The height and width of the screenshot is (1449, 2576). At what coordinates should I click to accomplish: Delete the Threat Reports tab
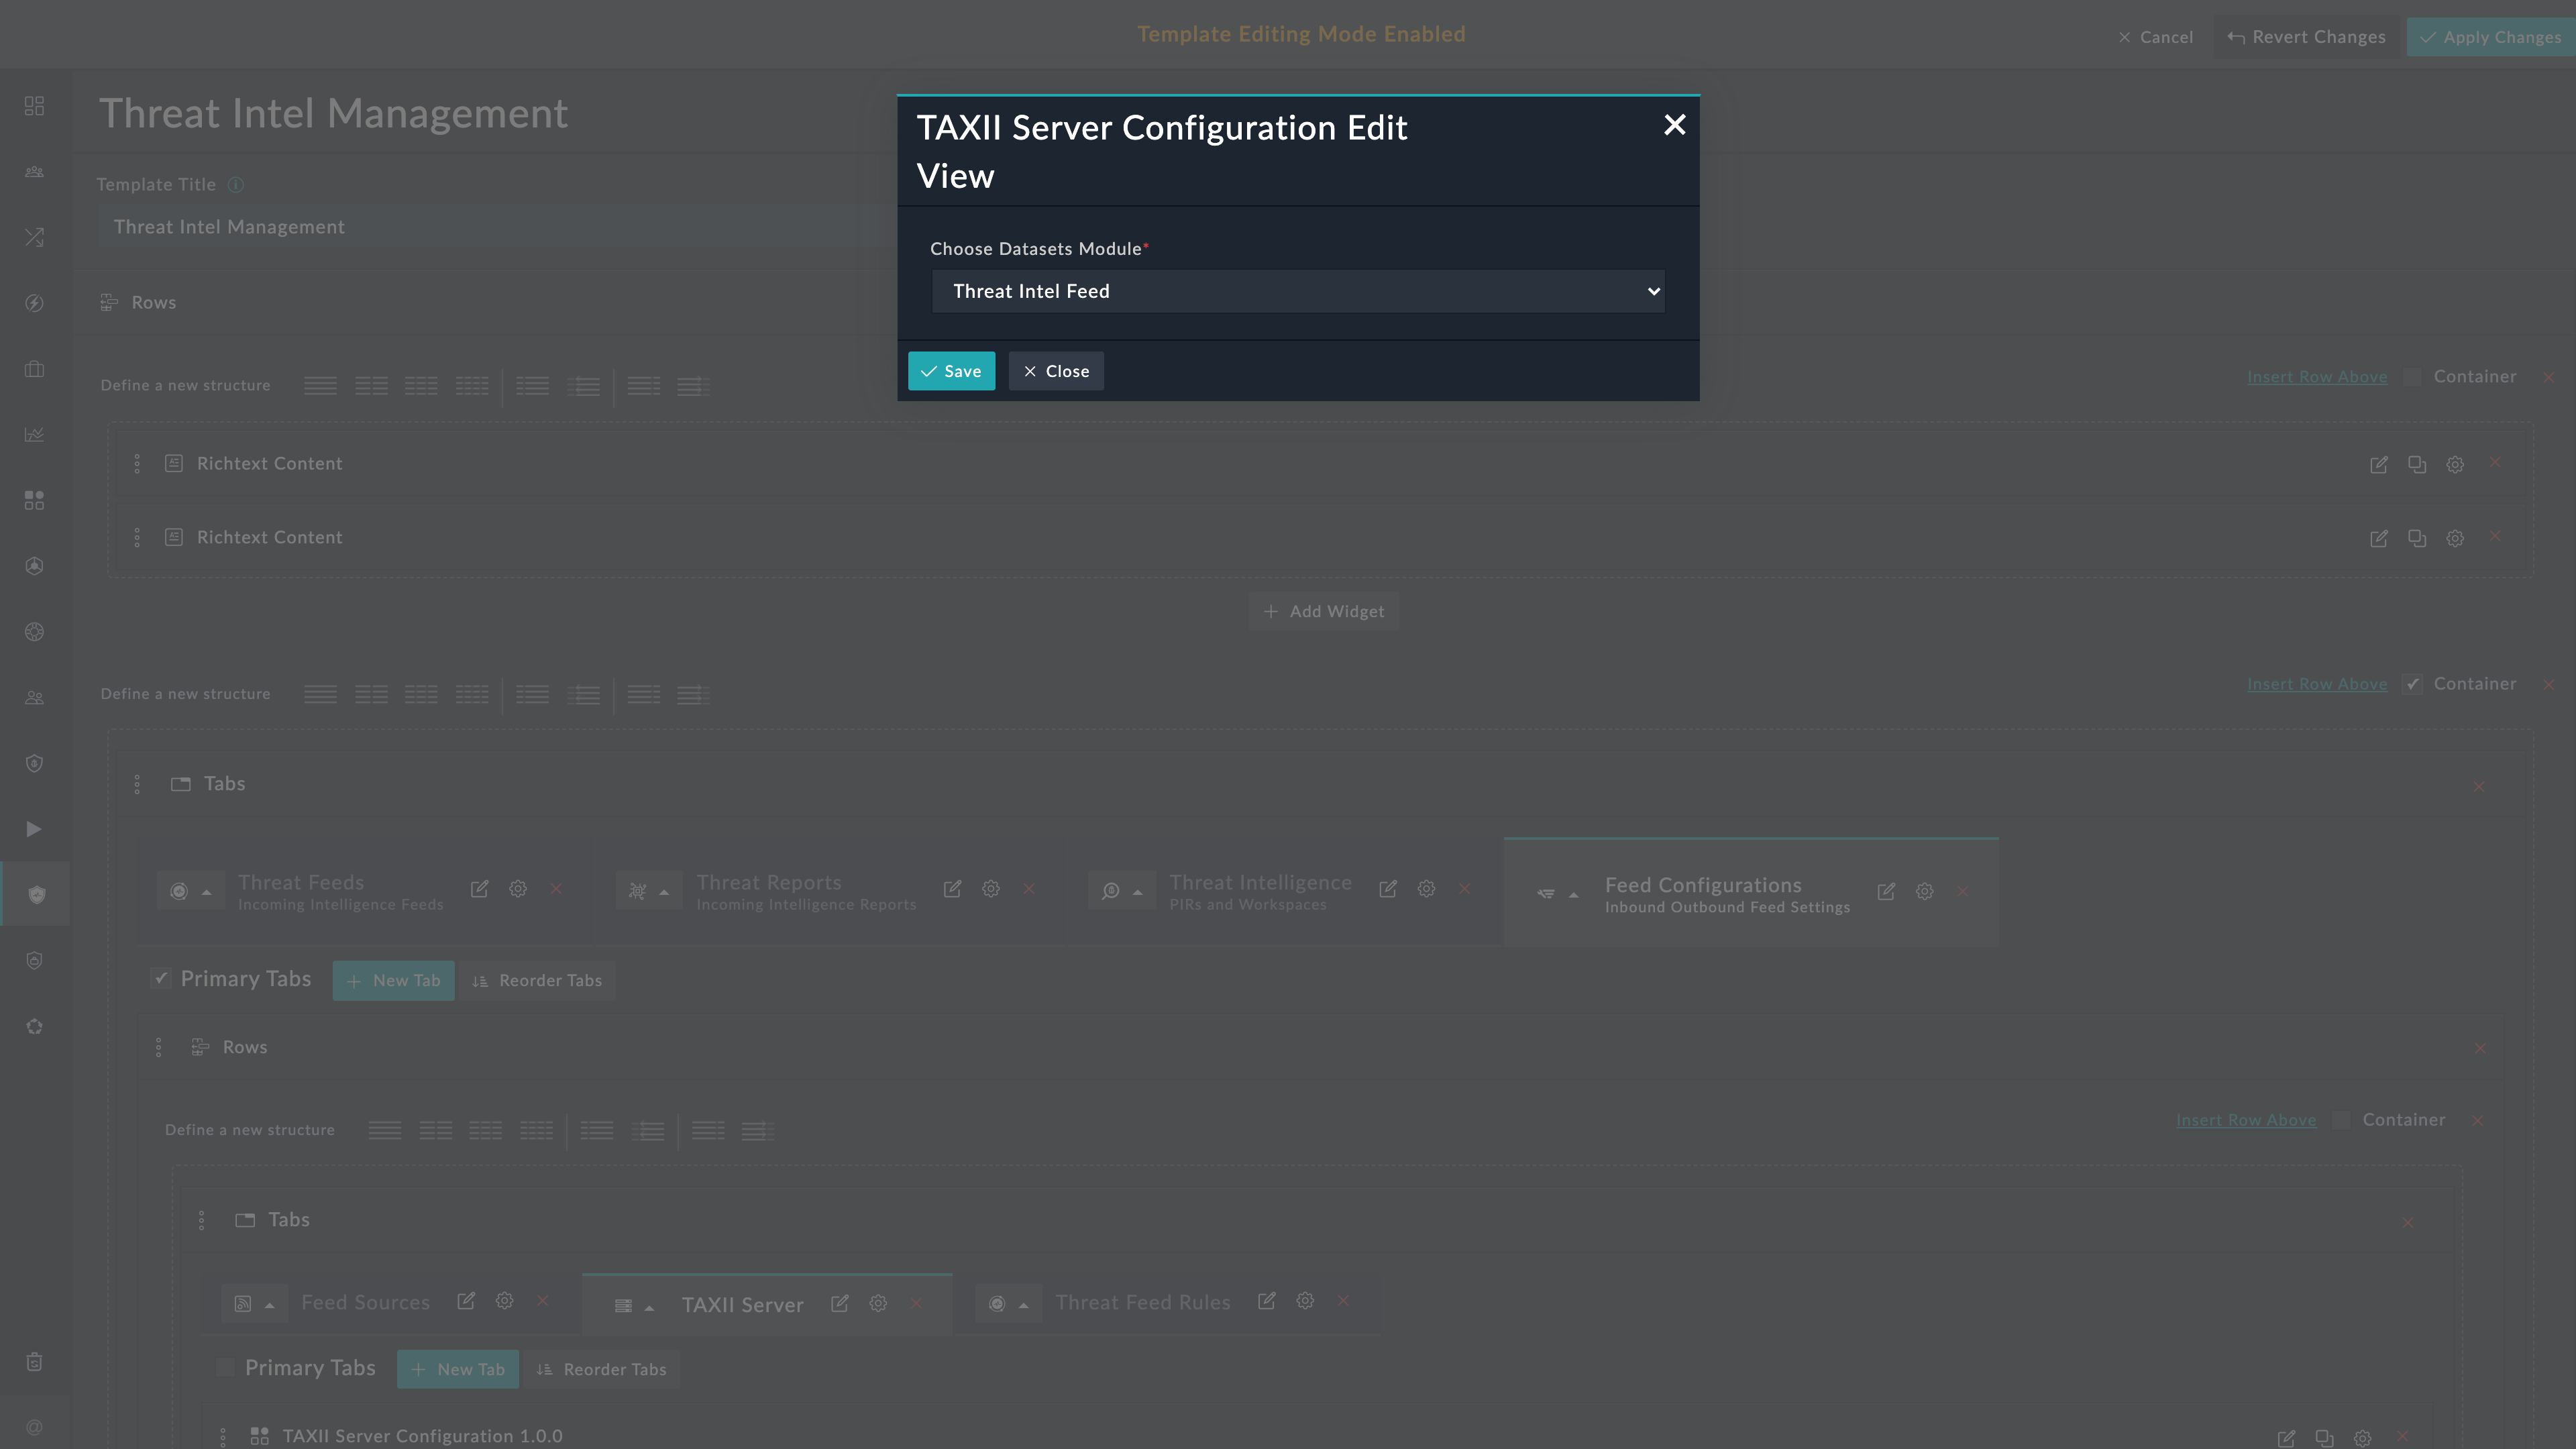click(x=1029, y=889)
